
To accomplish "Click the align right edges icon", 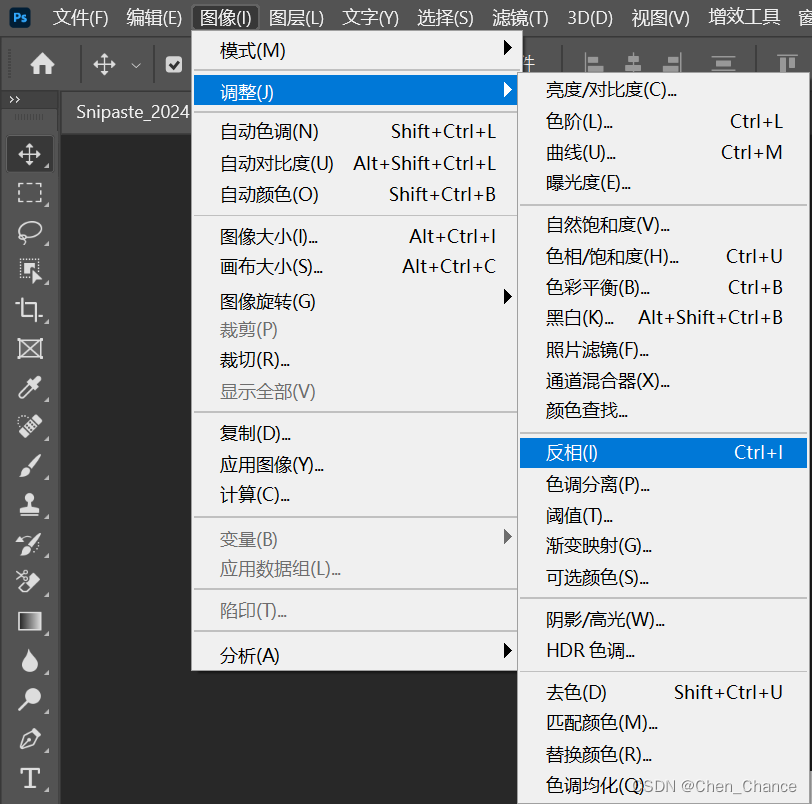I will 672,64.
